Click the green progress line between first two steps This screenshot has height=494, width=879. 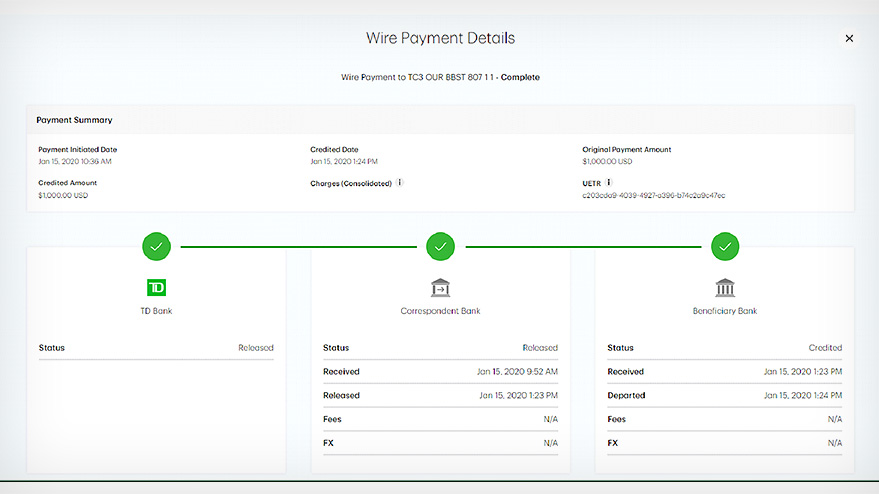(x=298, y=245)
